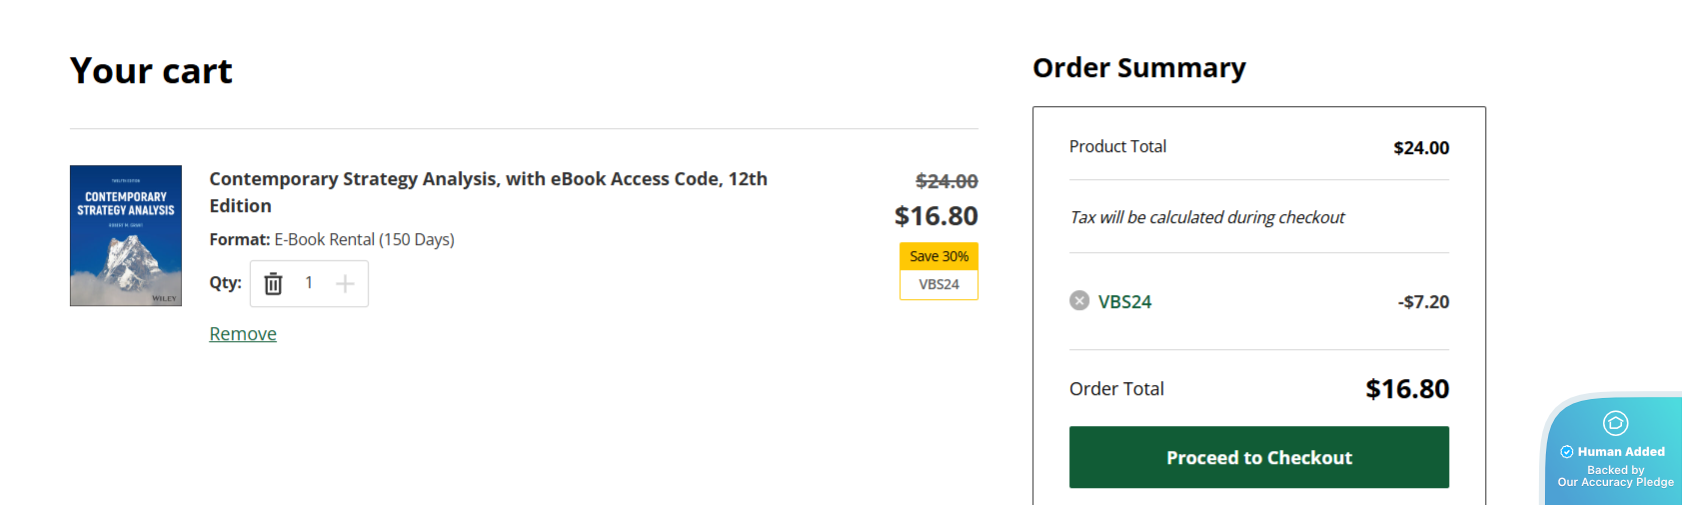Click the Backed by Our Accuracy Pledge text
1682x505 pixels.
point(1615,476)
